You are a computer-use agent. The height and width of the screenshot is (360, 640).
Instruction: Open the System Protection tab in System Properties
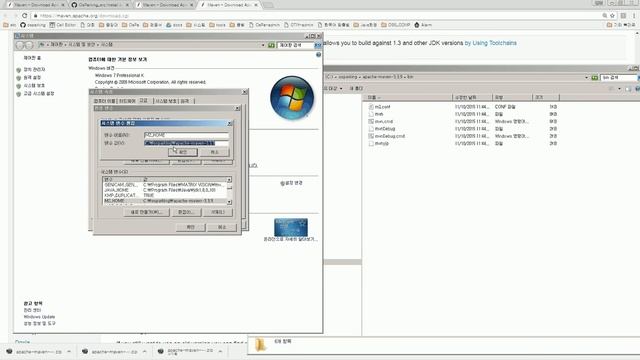166,101
